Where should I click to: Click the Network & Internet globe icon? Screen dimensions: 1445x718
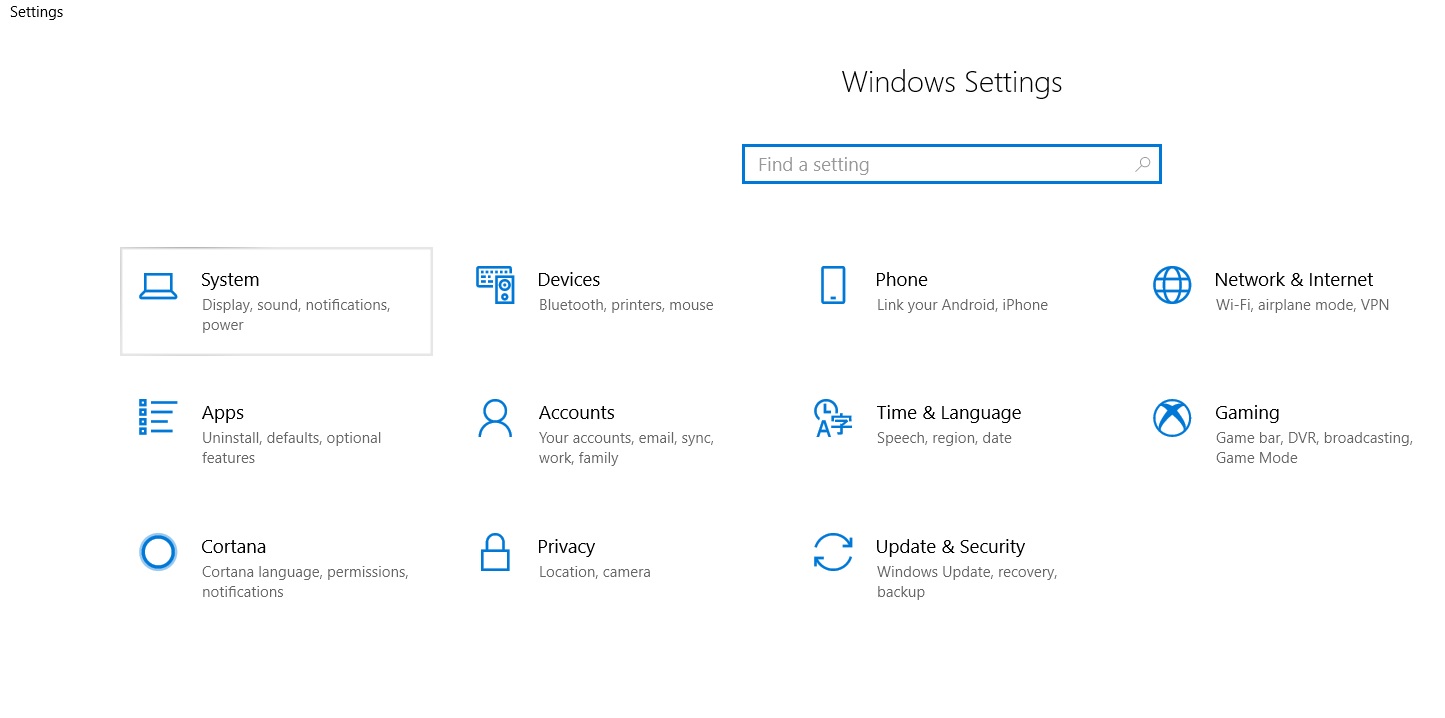point(1172,285)
